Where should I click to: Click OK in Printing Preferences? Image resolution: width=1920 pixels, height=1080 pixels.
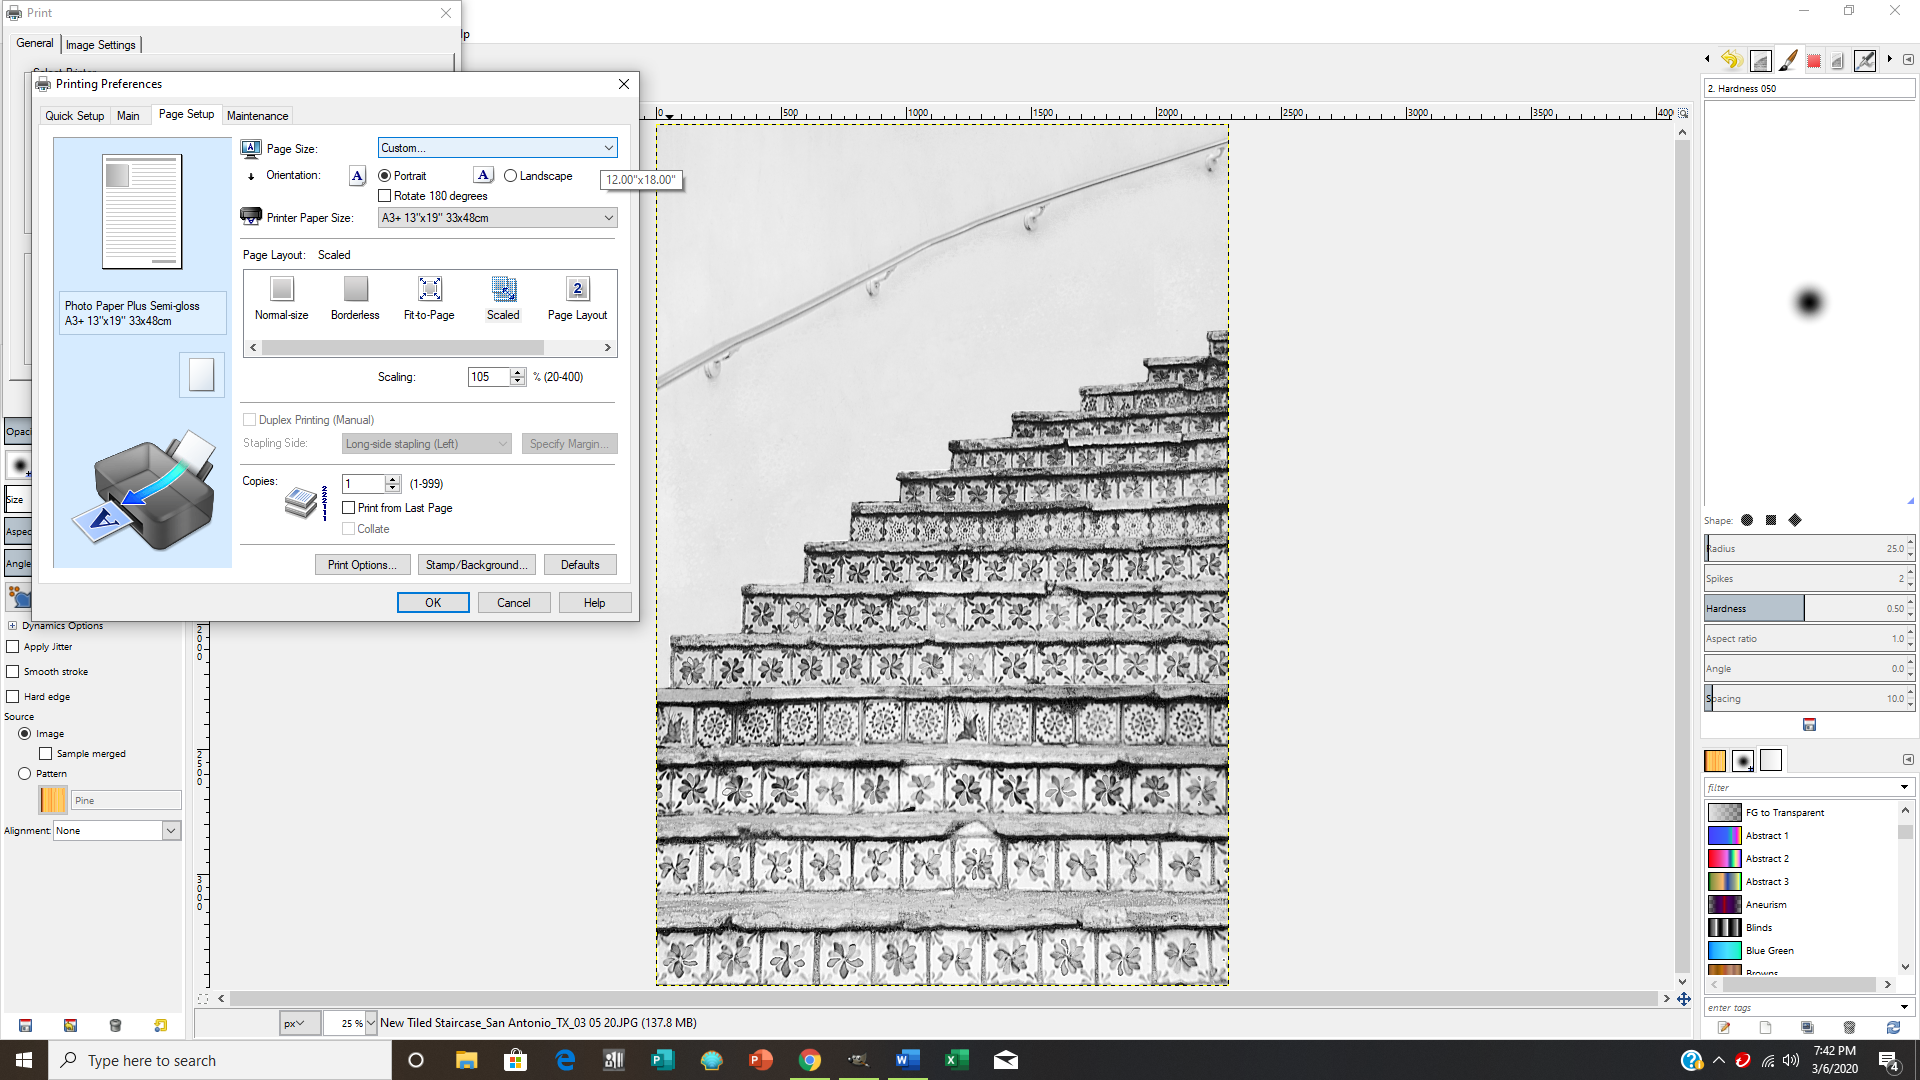433,603
